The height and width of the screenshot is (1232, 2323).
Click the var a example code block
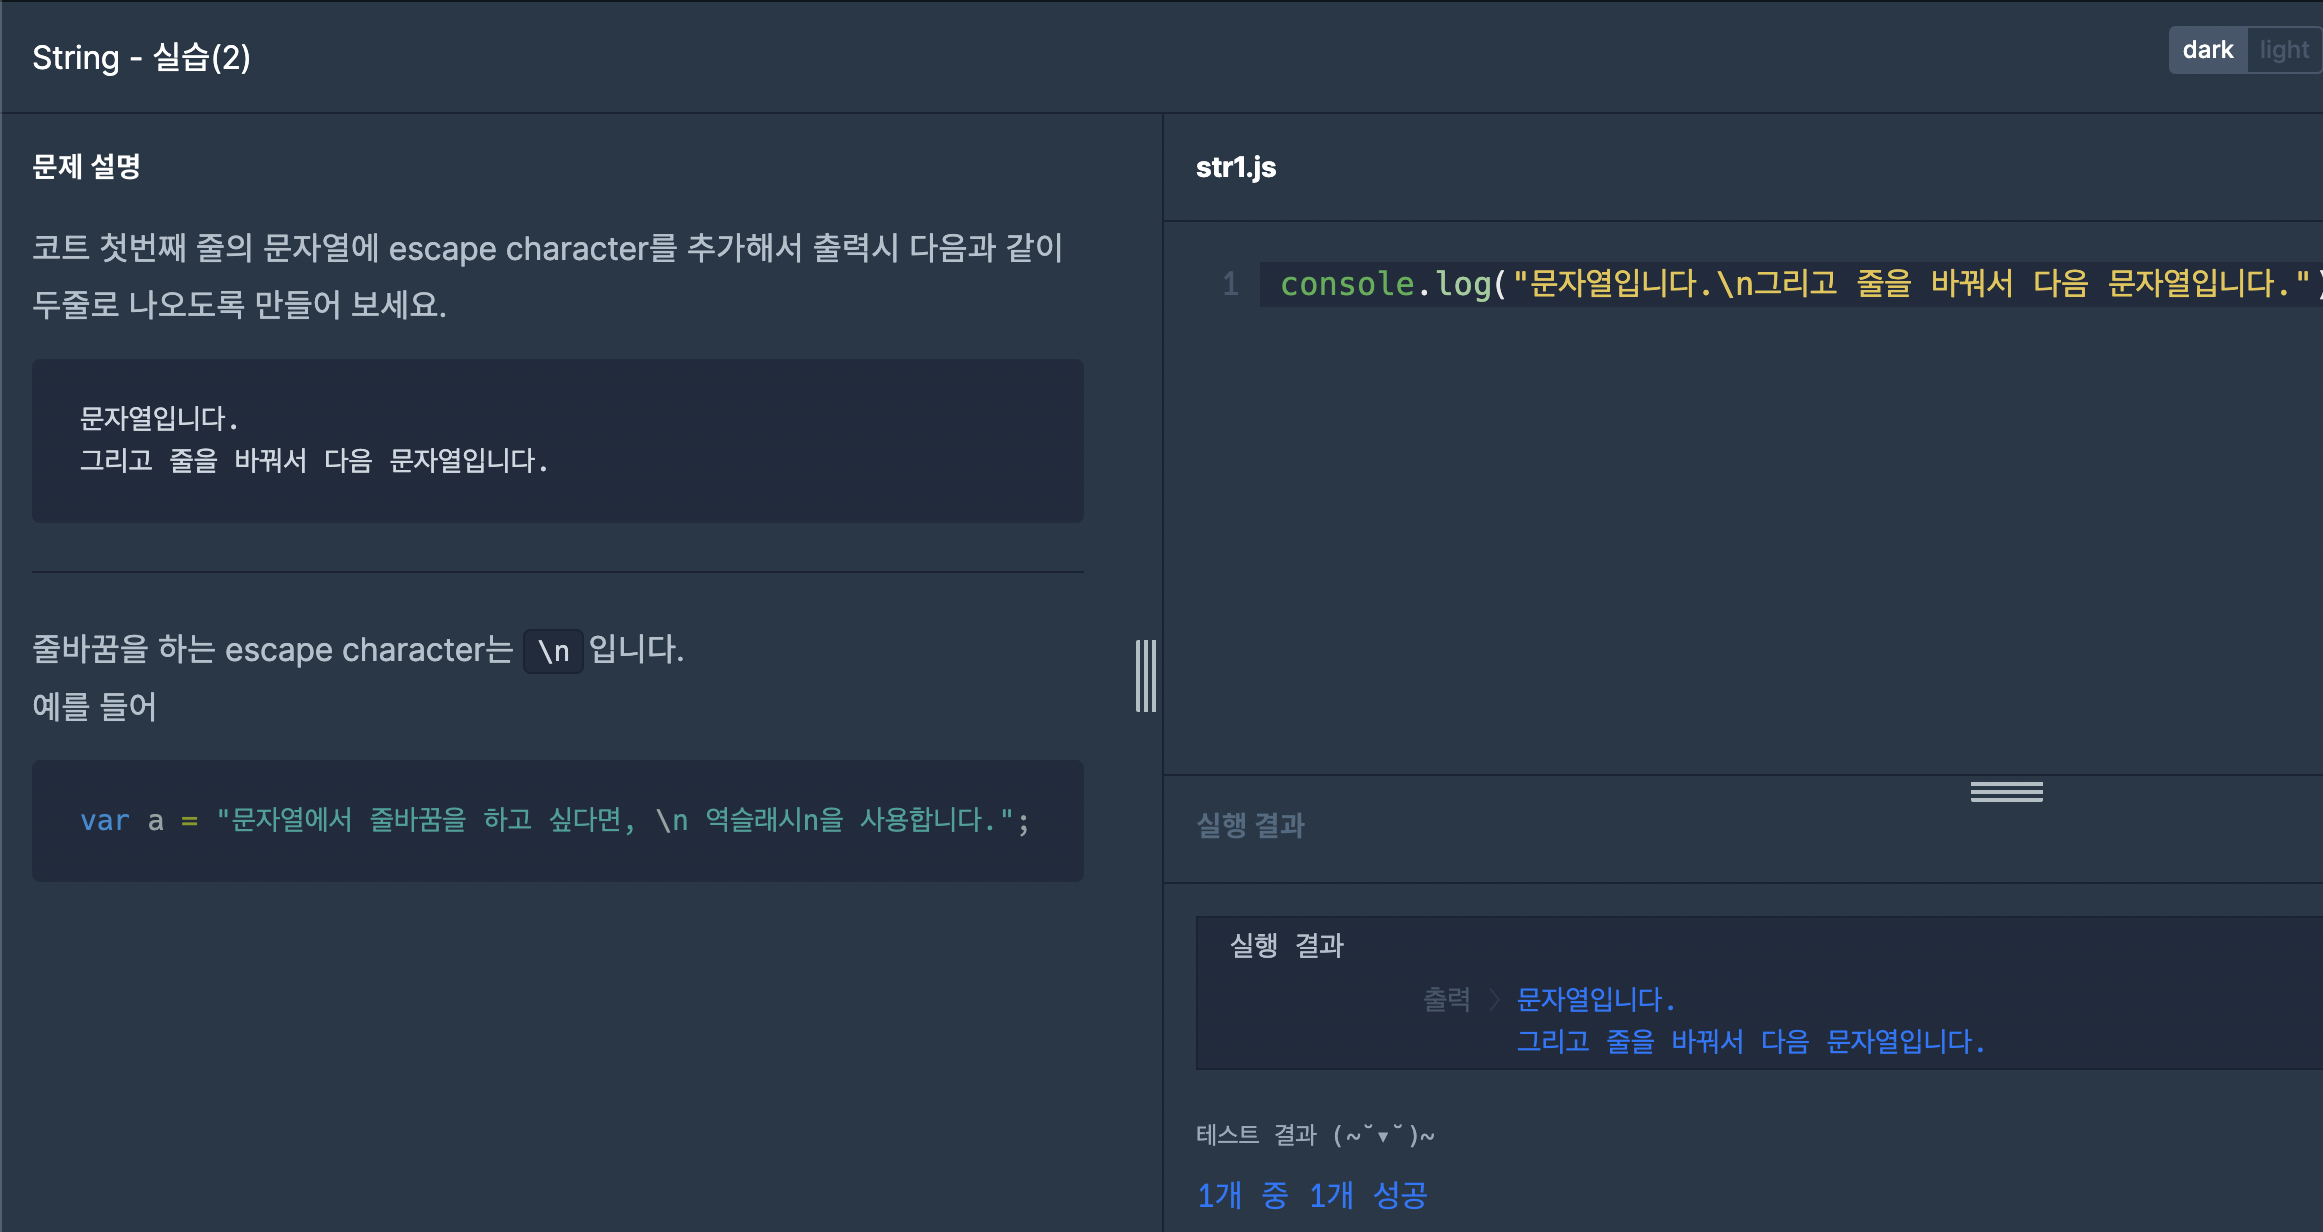(x=558, y=821)
